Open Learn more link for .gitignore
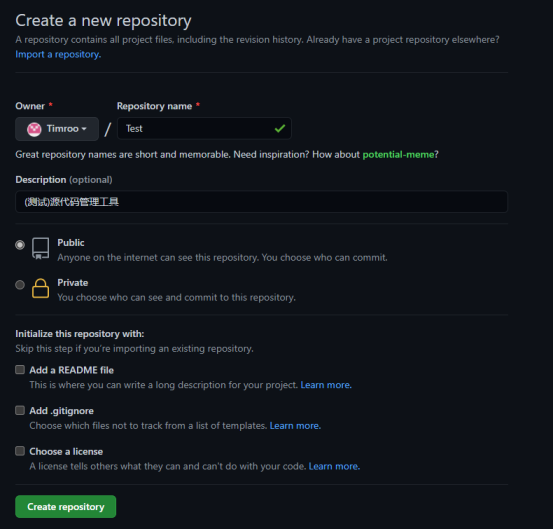Screen dimensions: 553x529 pyautogui.click(x=295, y=426)
